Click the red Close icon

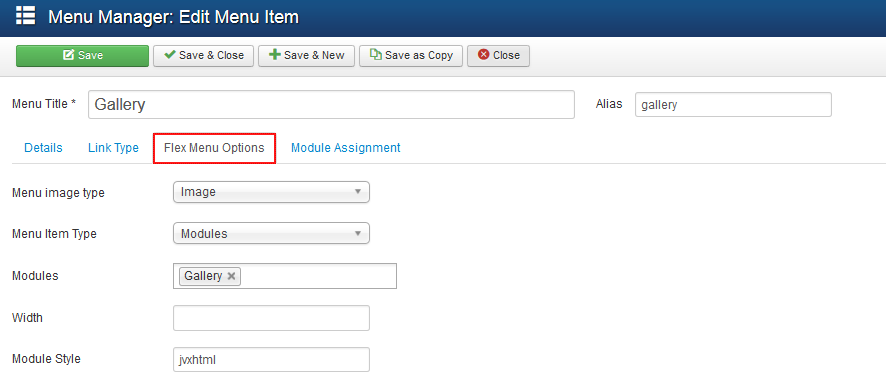(x=483, y=55)
